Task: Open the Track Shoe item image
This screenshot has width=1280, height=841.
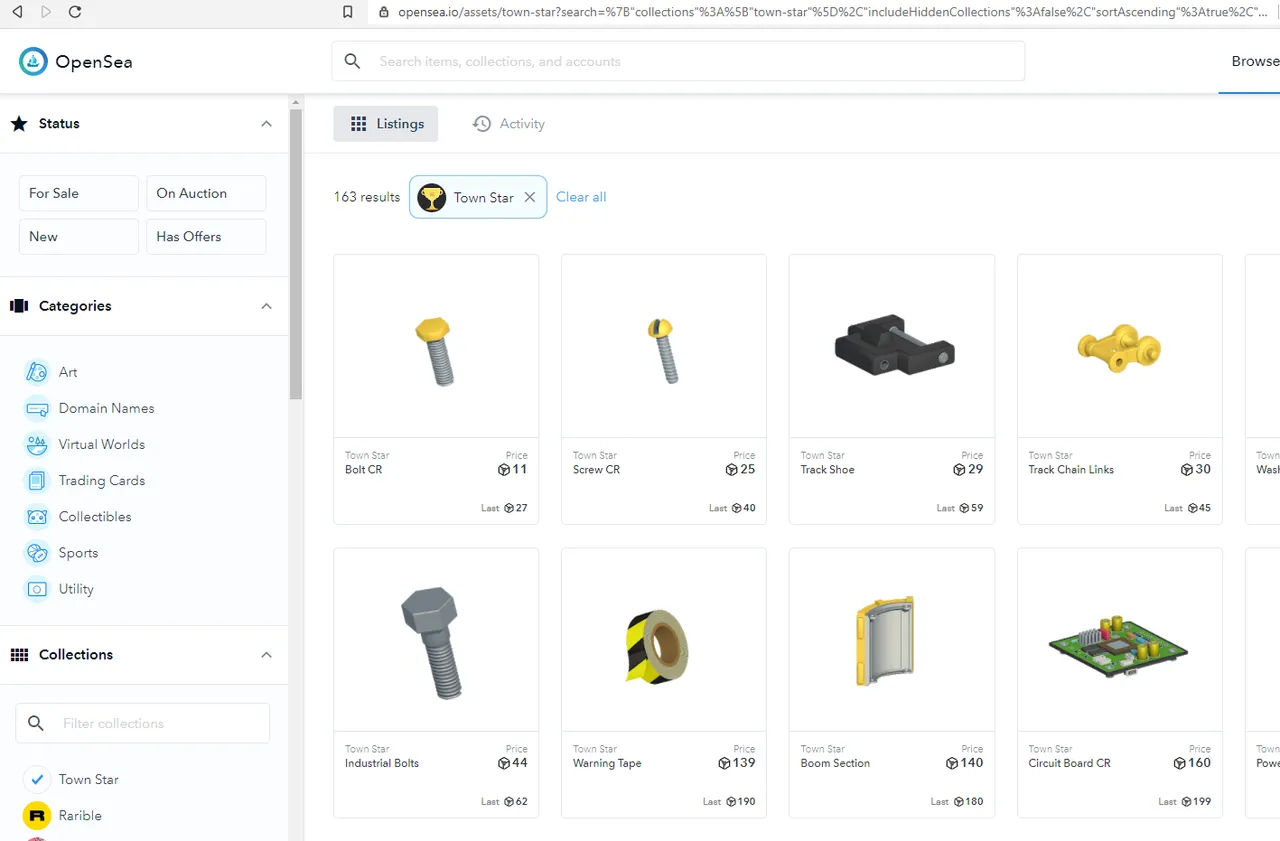Action: click(892, 346)
